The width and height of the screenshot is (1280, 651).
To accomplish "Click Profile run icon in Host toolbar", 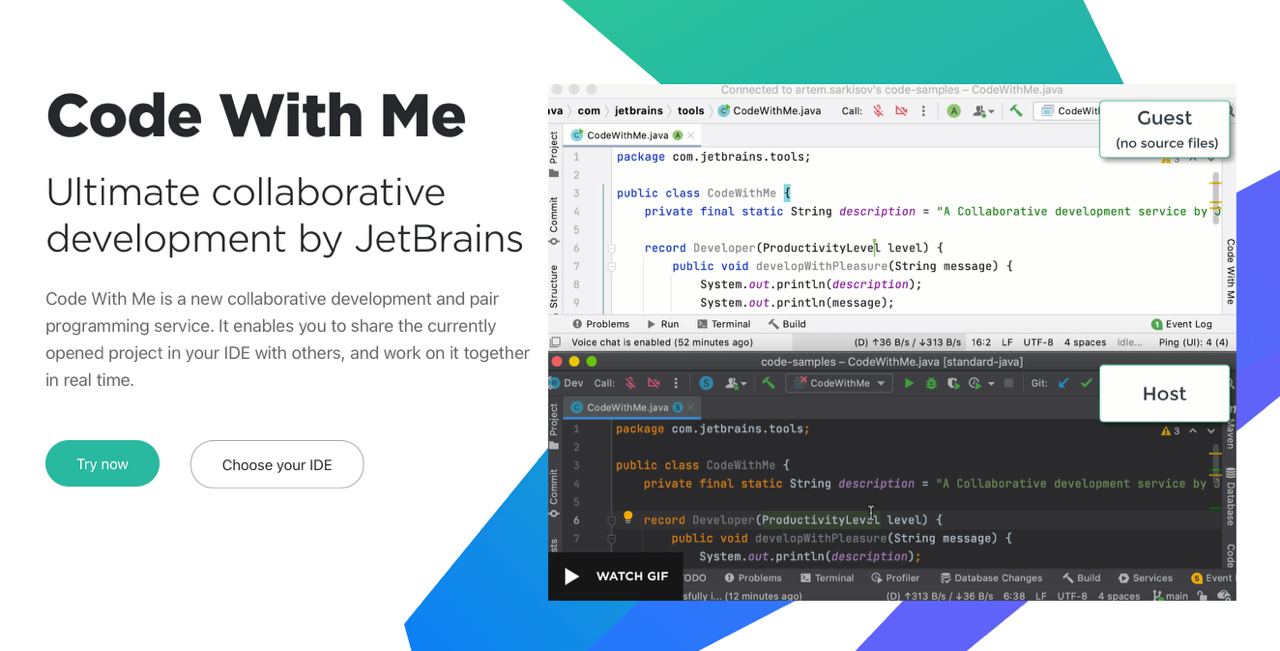I will coord(974,383).
